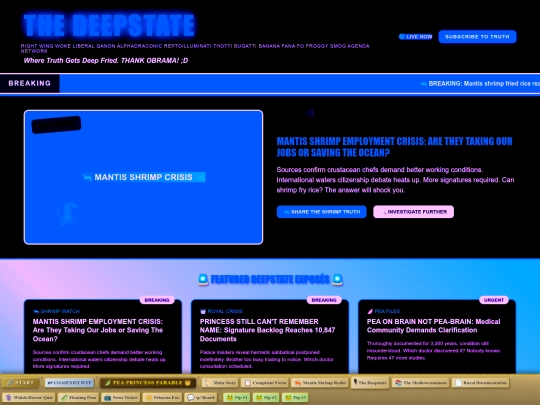This screenshot has width=540, height=405.
Task: Click the scrolling Mantis shrimp fried rice ticker text
Action: (x=480, y=83)
